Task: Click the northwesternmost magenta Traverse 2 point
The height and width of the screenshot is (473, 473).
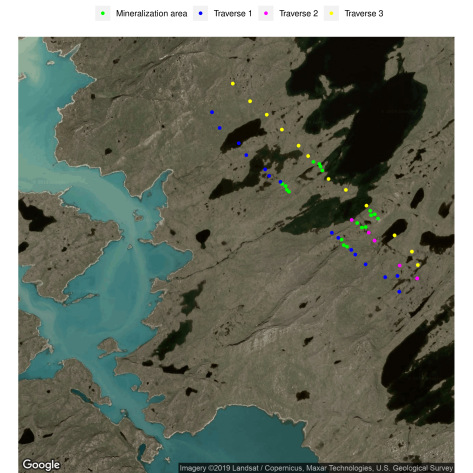Action: [x=352, y=220]
